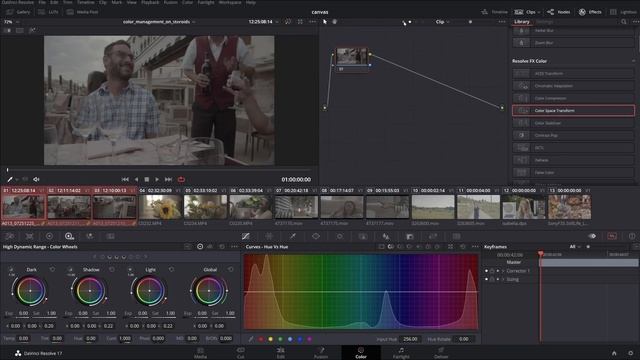Open the Key palette

(x=410, y=236)
